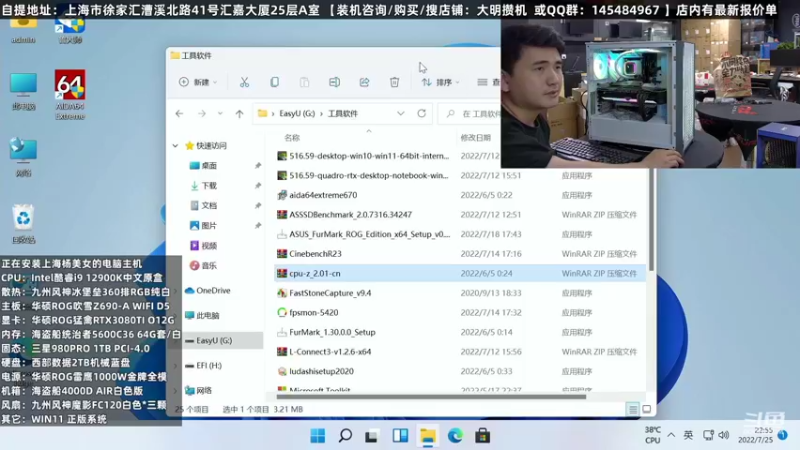Sort by the 修改日期 column header
This screenshot has width=800, height=450.
point(476,138)
